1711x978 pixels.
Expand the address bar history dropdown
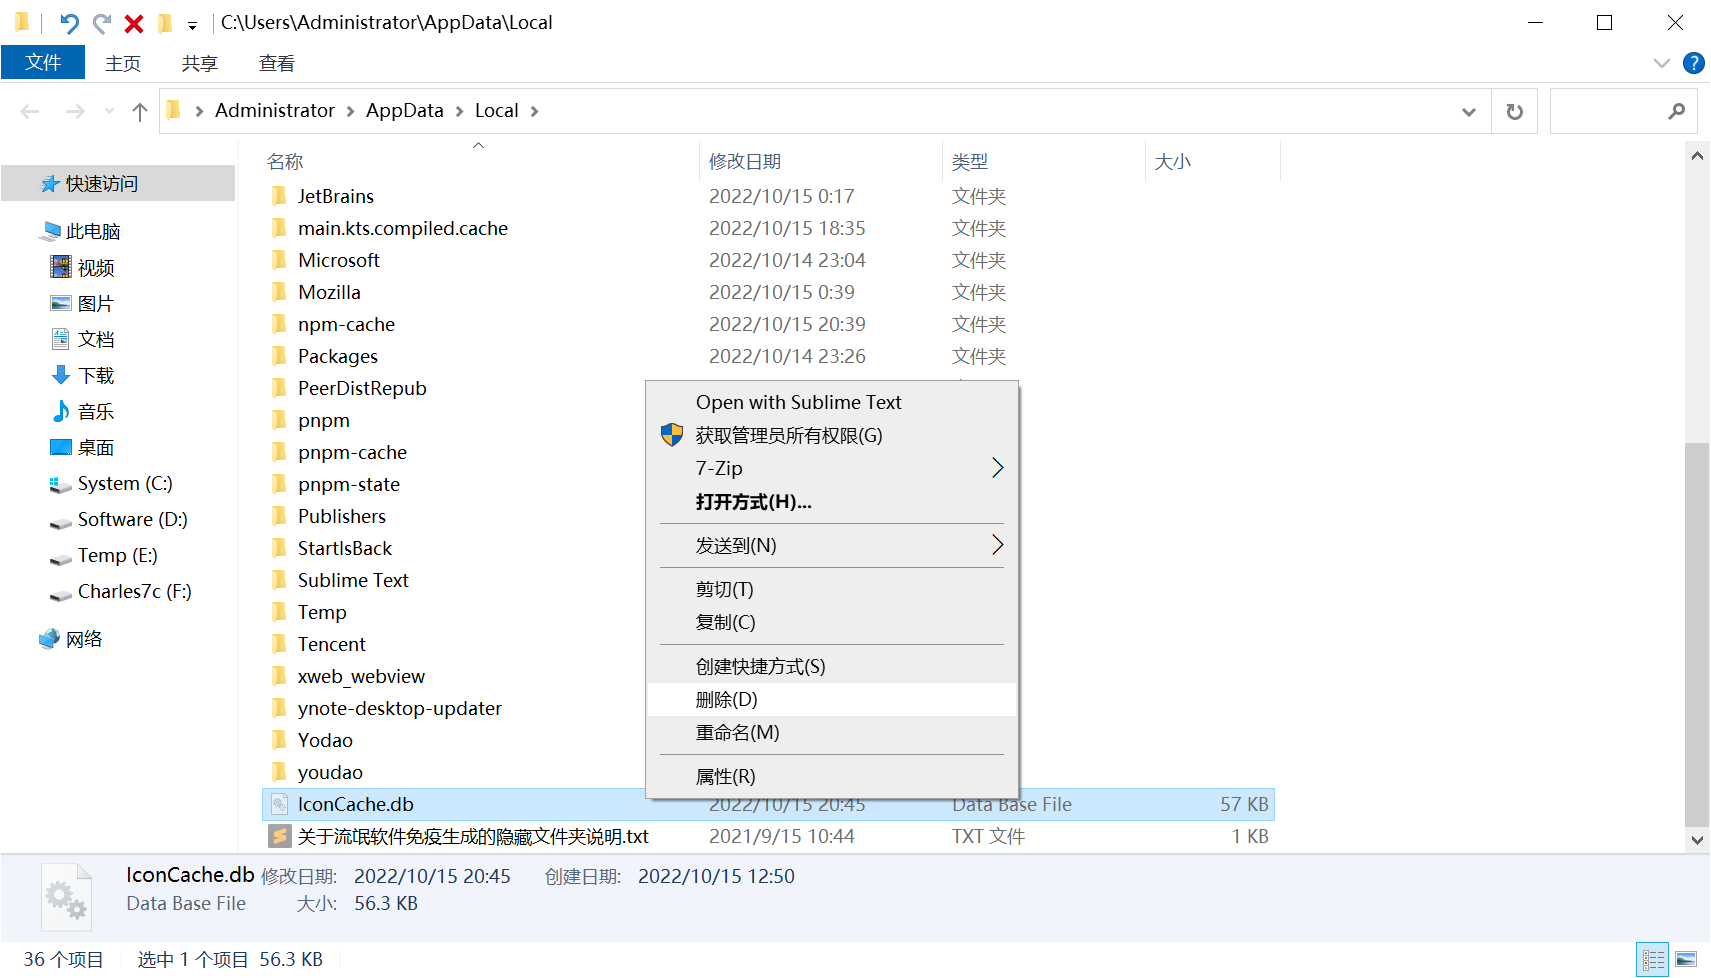[1468, 111]
